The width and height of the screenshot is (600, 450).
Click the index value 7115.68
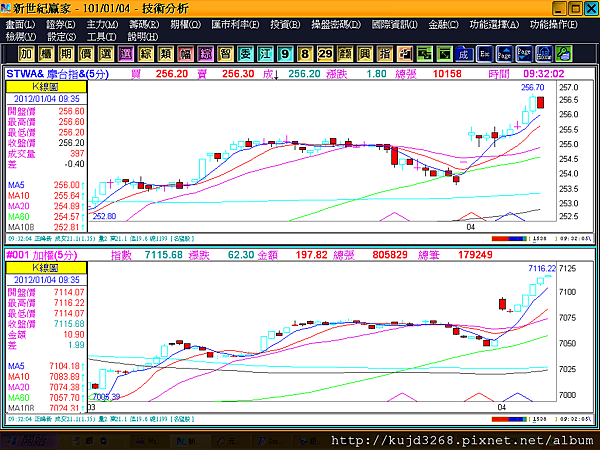163,255
